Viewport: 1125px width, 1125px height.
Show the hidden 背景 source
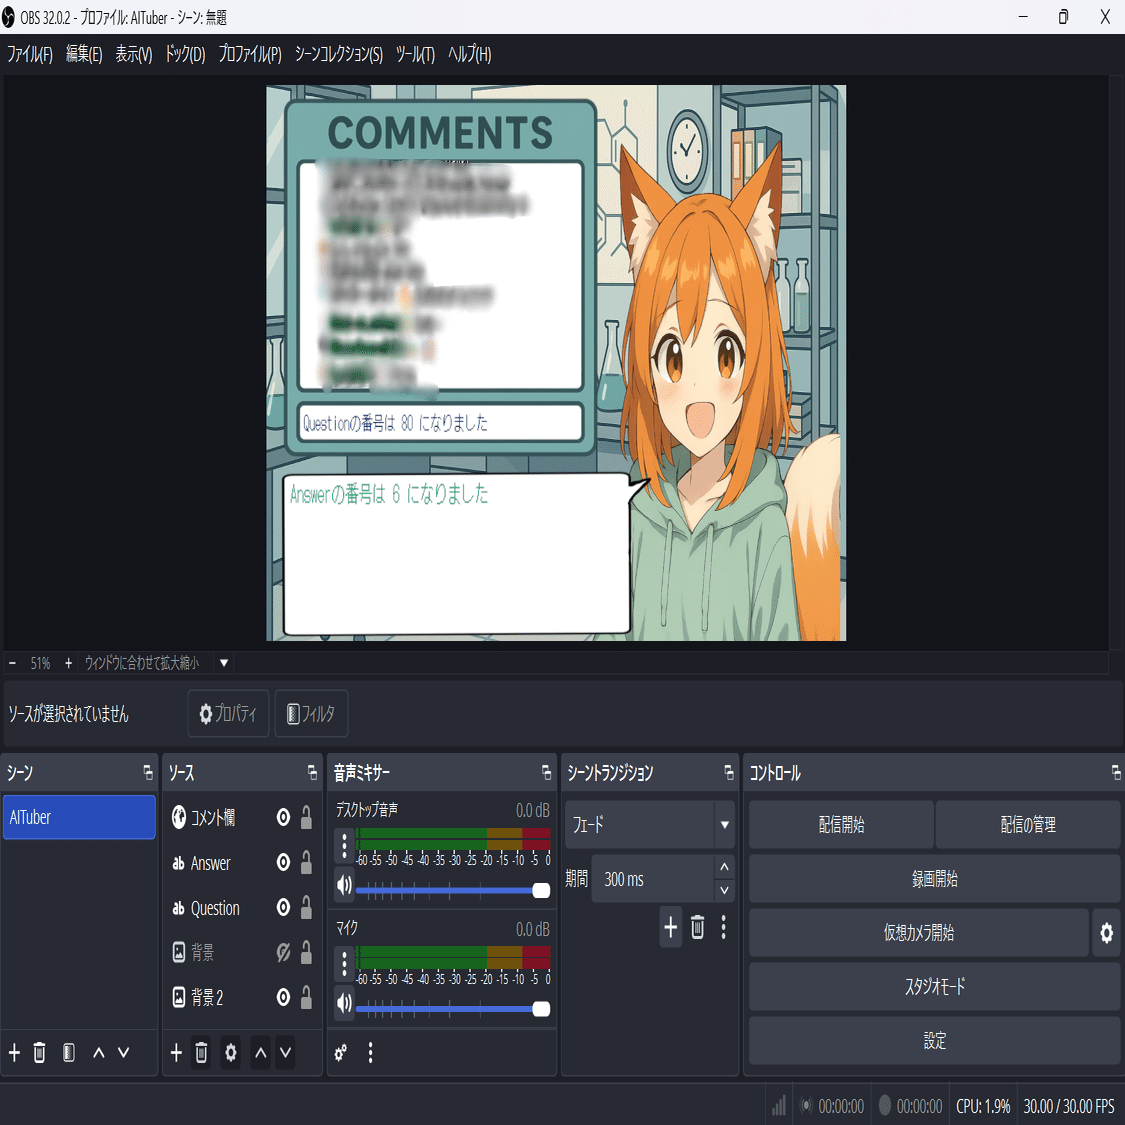point(282,952)
